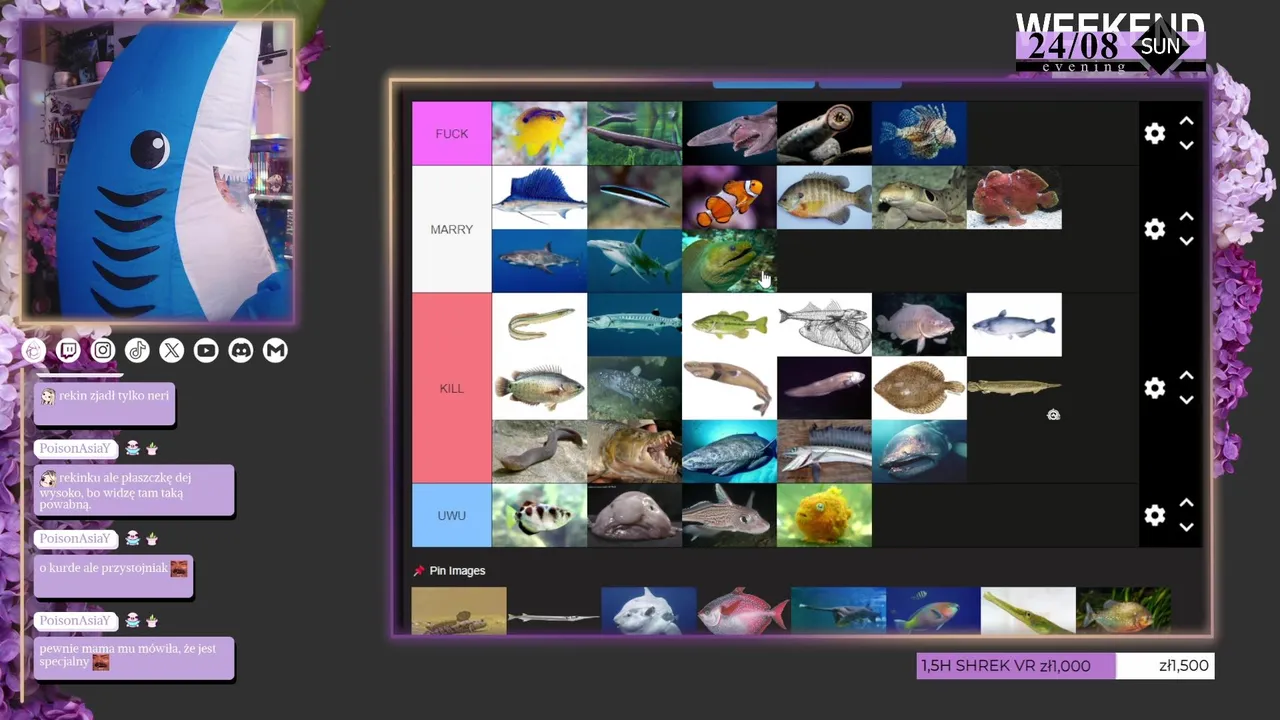Move the KILL tier row down
The image size is (1280, 720).
tap(1186, 400)
